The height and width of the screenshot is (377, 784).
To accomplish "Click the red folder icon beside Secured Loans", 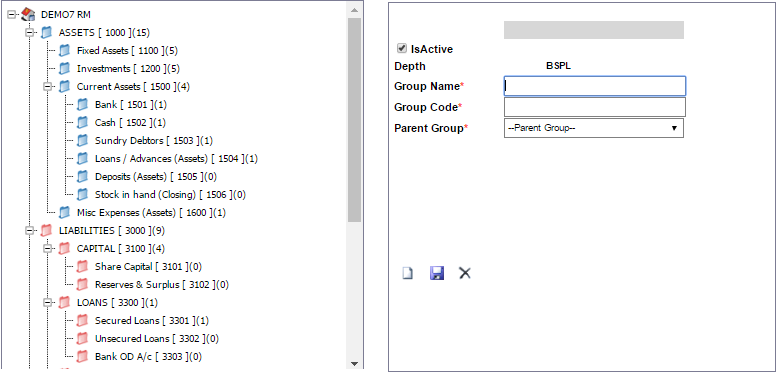I will (x=82, y=320).
